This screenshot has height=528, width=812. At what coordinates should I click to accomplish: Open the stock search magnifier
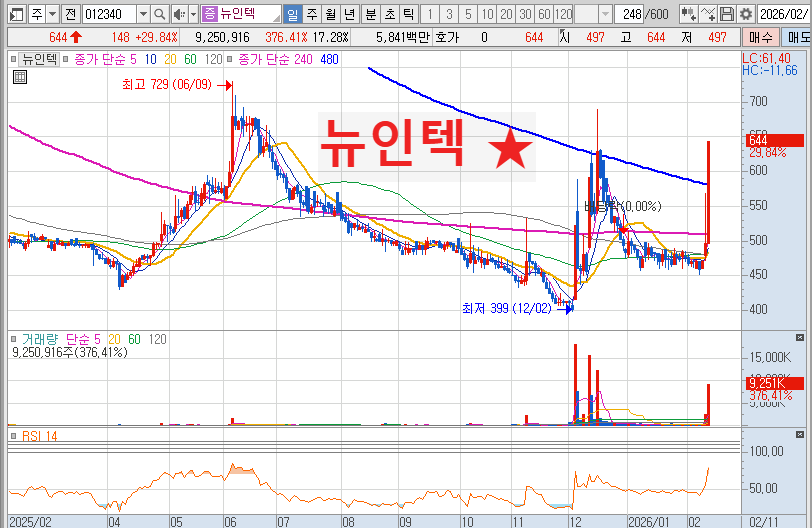click(x=160, y=14)
